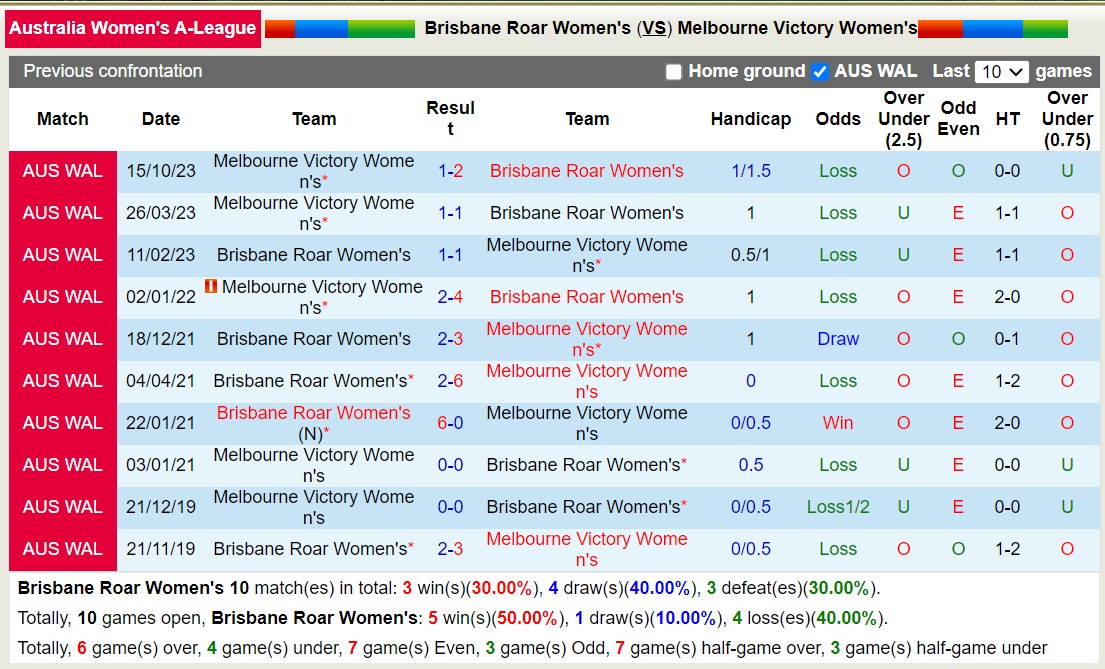Open the Win odds link for the 22/01/21 match

pyautogui.click(x=837, y=423)
